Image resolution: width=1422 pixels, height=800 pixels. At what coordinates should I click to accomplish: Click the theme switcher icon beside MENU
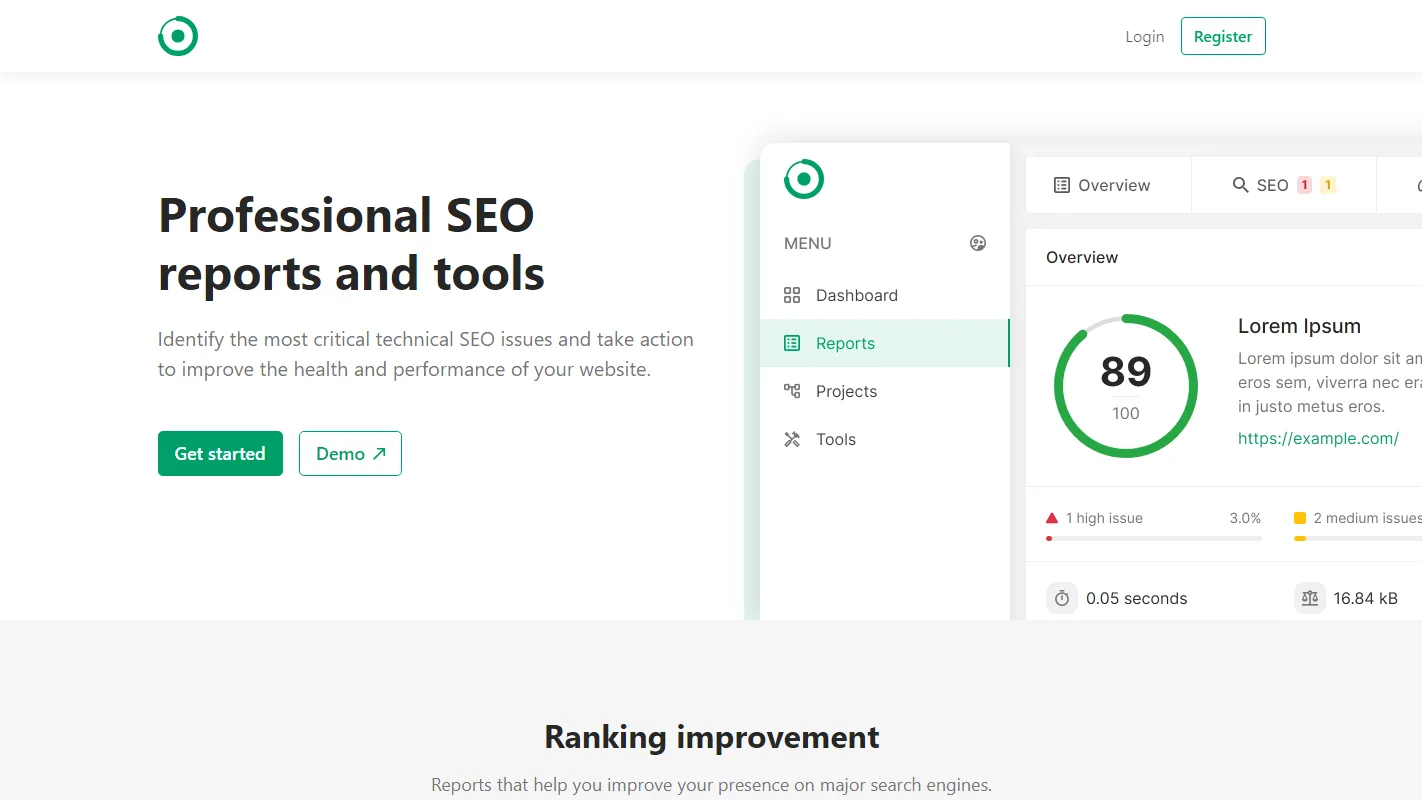pyautogui.click(x=978, y=243)
